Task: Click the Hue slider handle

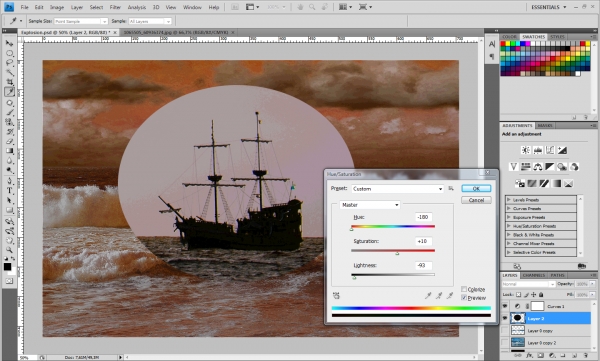Action: coord(352,229)
